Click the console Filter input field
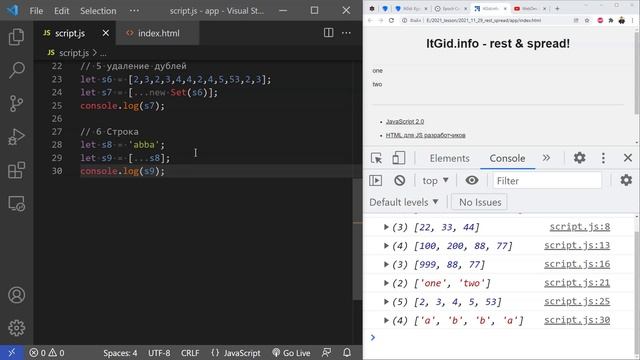The width and height of the screenshot is (640, 360). 547,180
